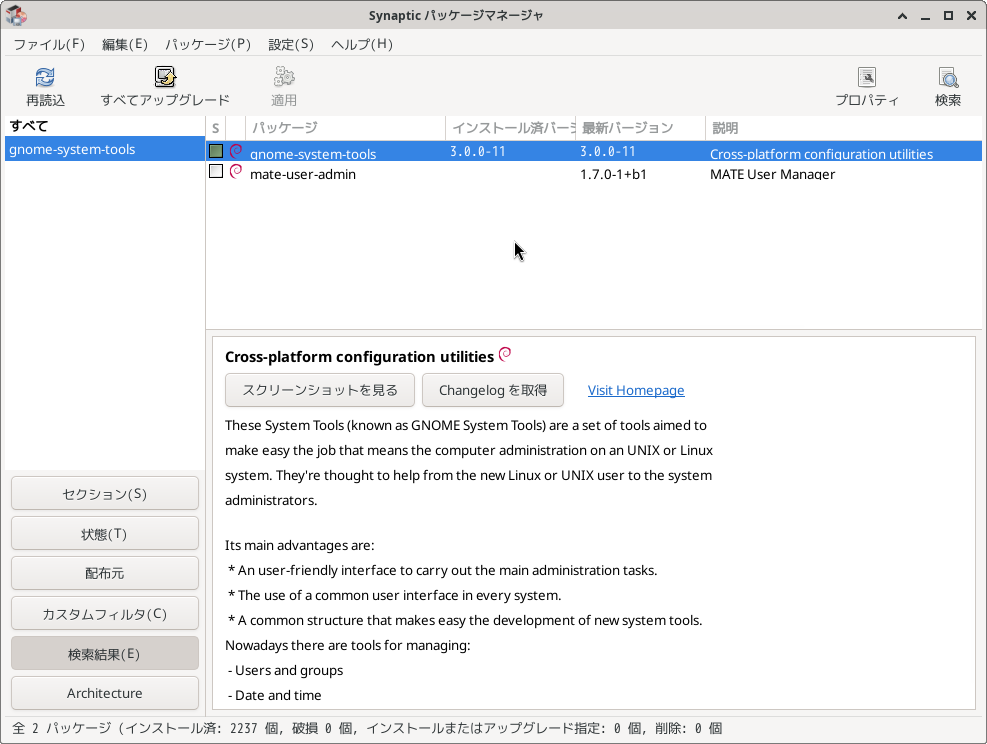Switch to the セクション(S) filter view
Image resolution: width=987 pixels, height=744 pixels.
click(x=104, y=493)
